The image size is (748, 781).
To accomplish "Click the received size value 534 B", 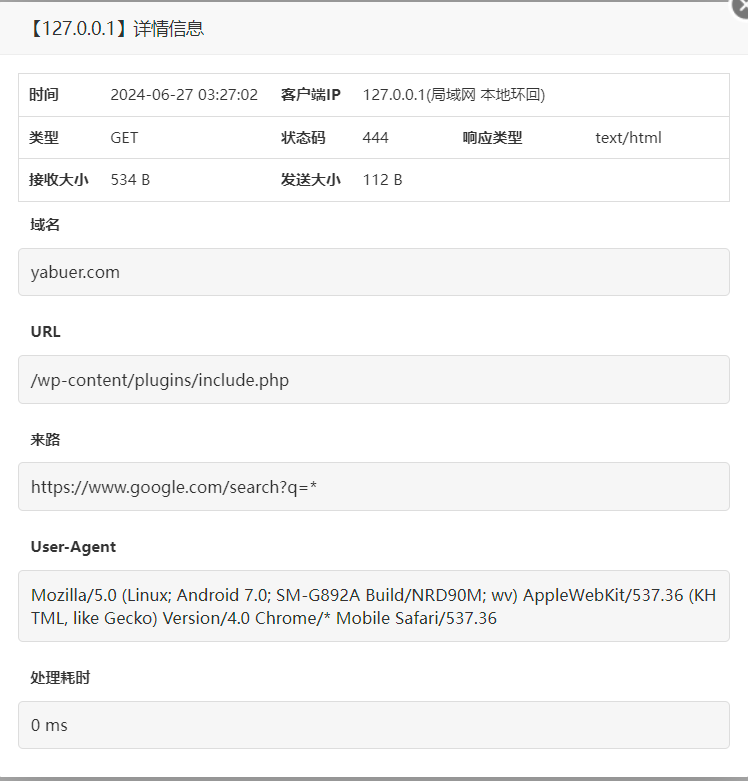I will (x=130, y=180).
